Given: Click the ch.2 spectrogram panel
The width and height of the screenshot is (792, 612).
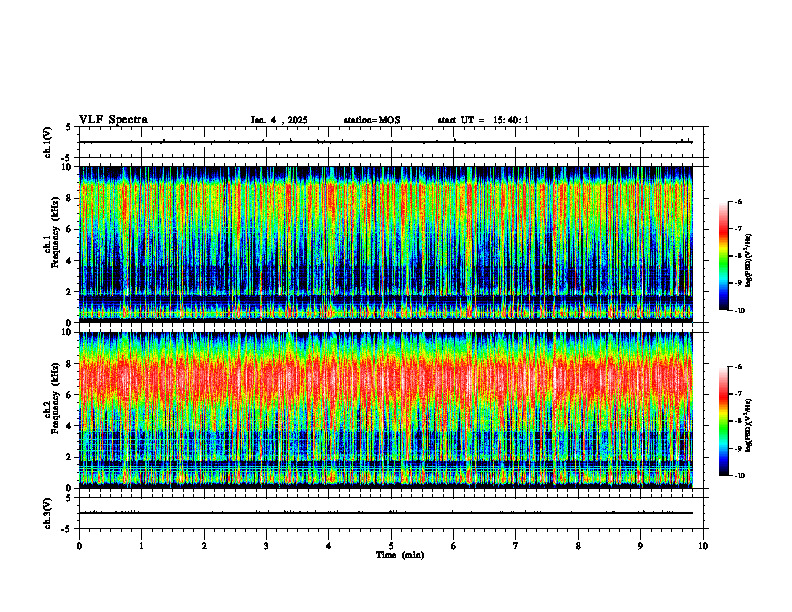Looking at the screenshot, I should click(386, 410).
